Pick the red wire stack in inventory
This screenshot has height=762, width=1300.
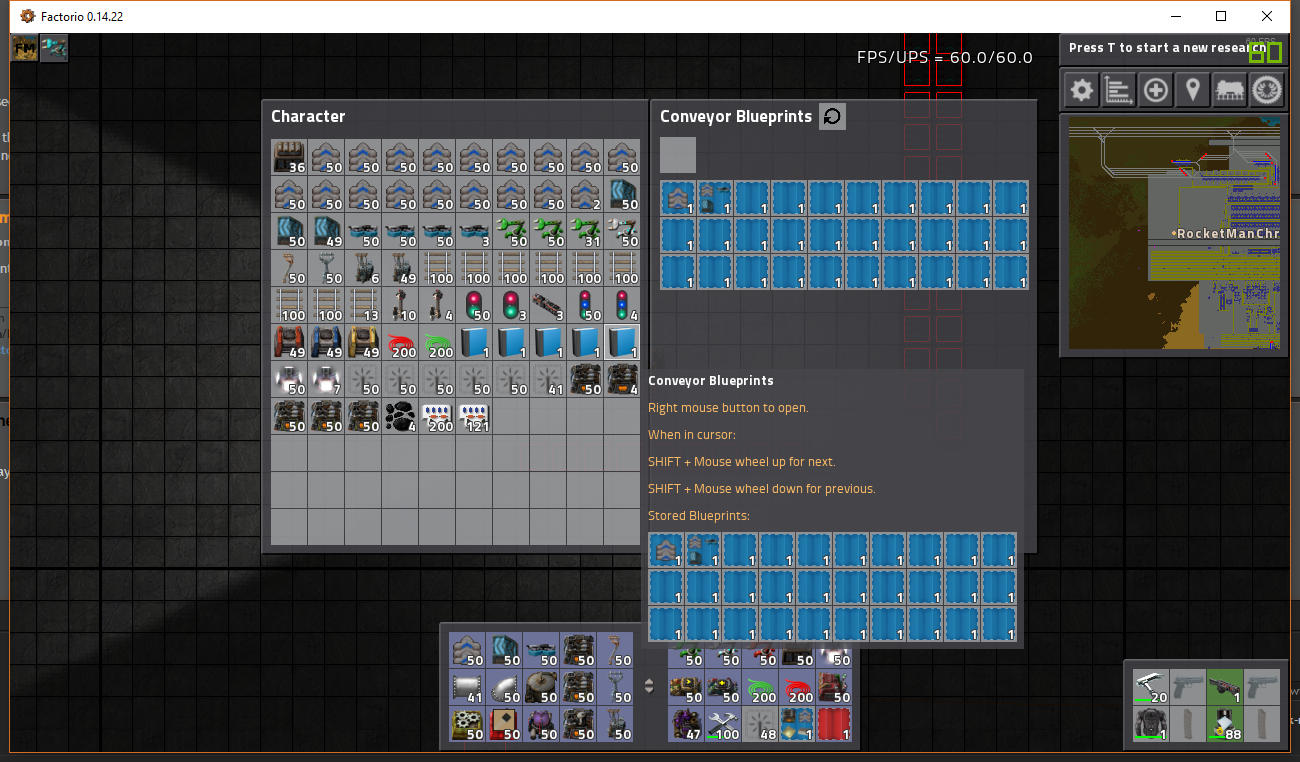click(400, 343)
